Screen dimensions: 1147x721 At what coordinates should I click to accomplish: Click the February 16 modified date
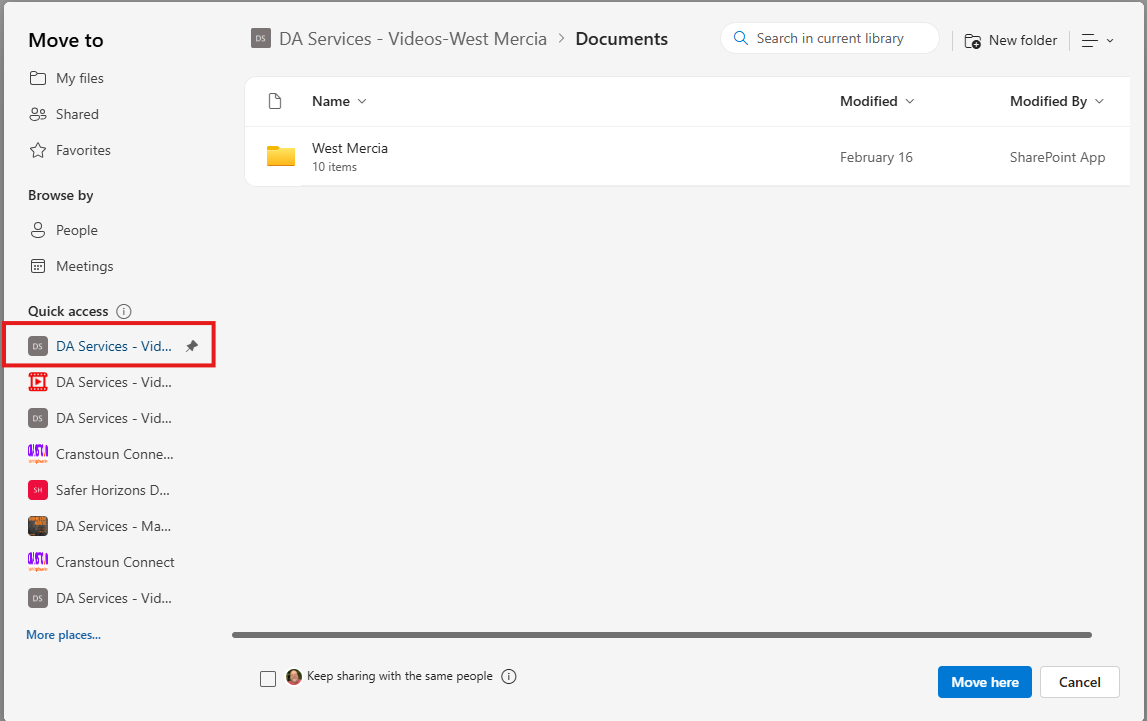tap(876, 157)
